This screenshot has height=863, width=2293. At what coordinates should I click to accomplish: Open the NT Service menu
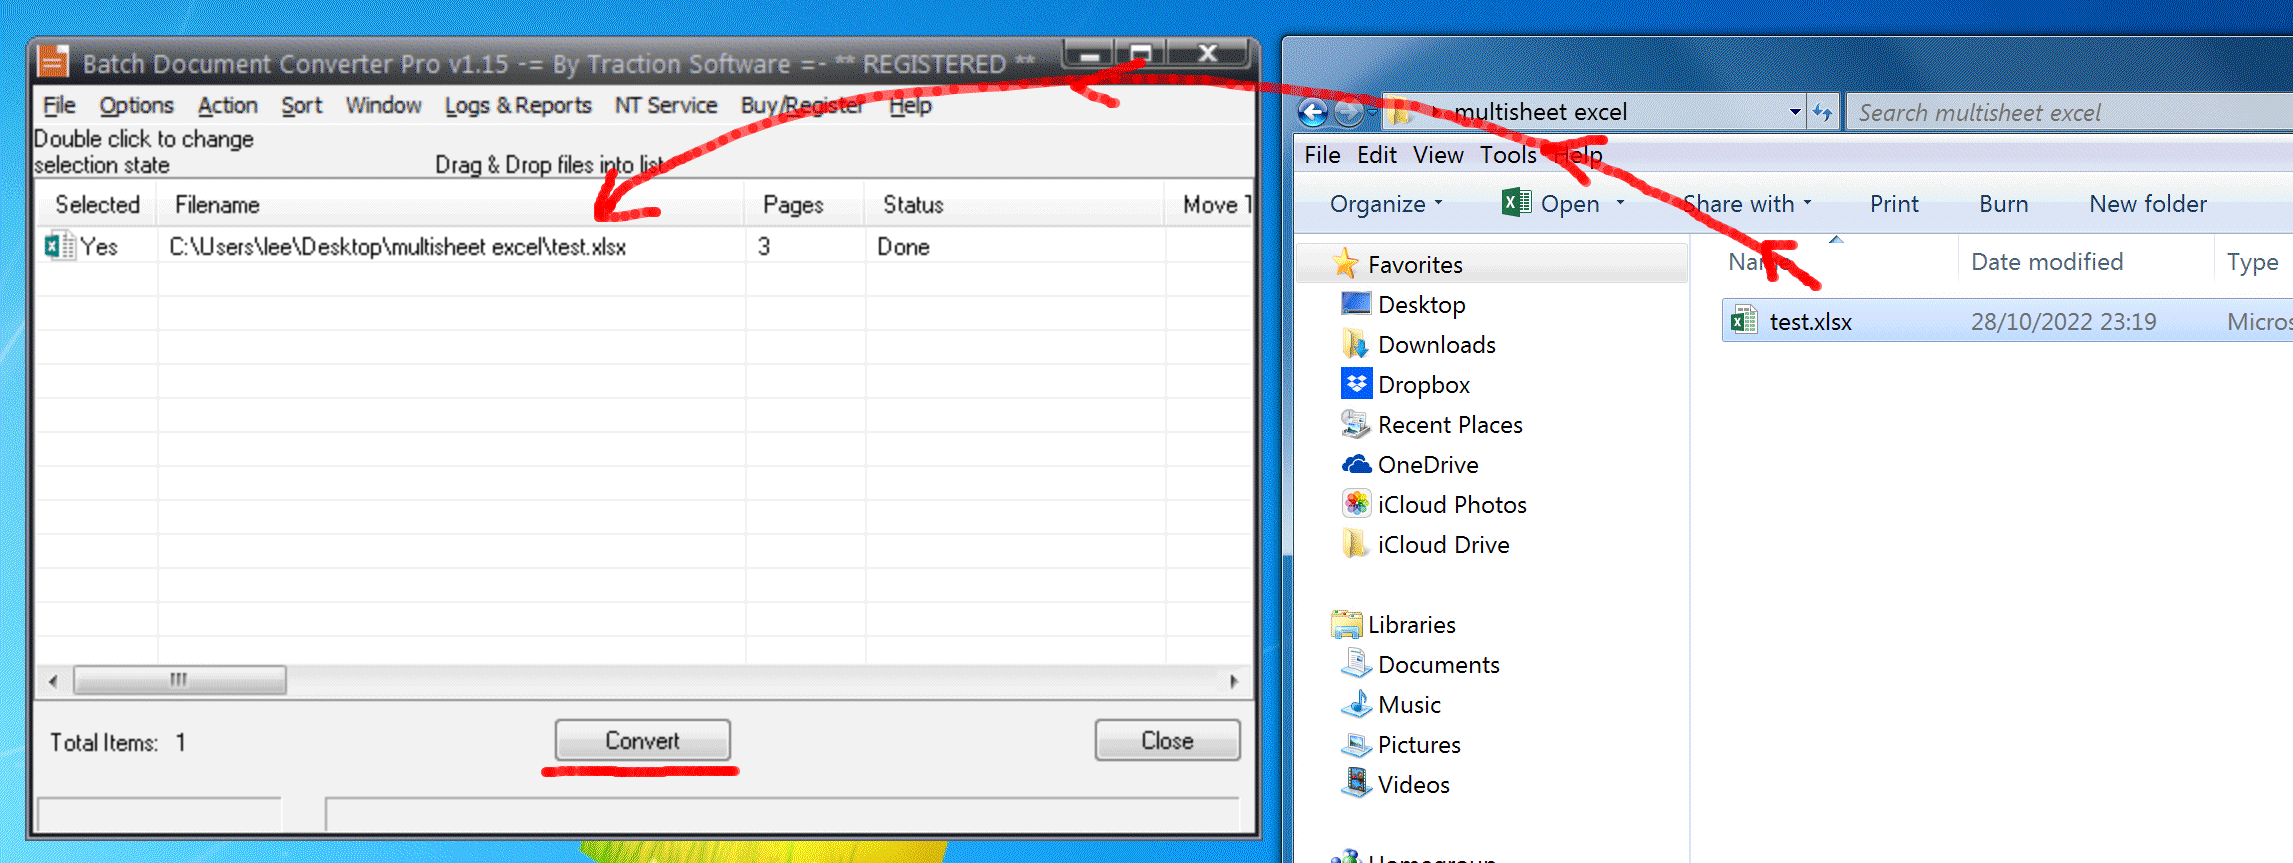click(666, 105)
